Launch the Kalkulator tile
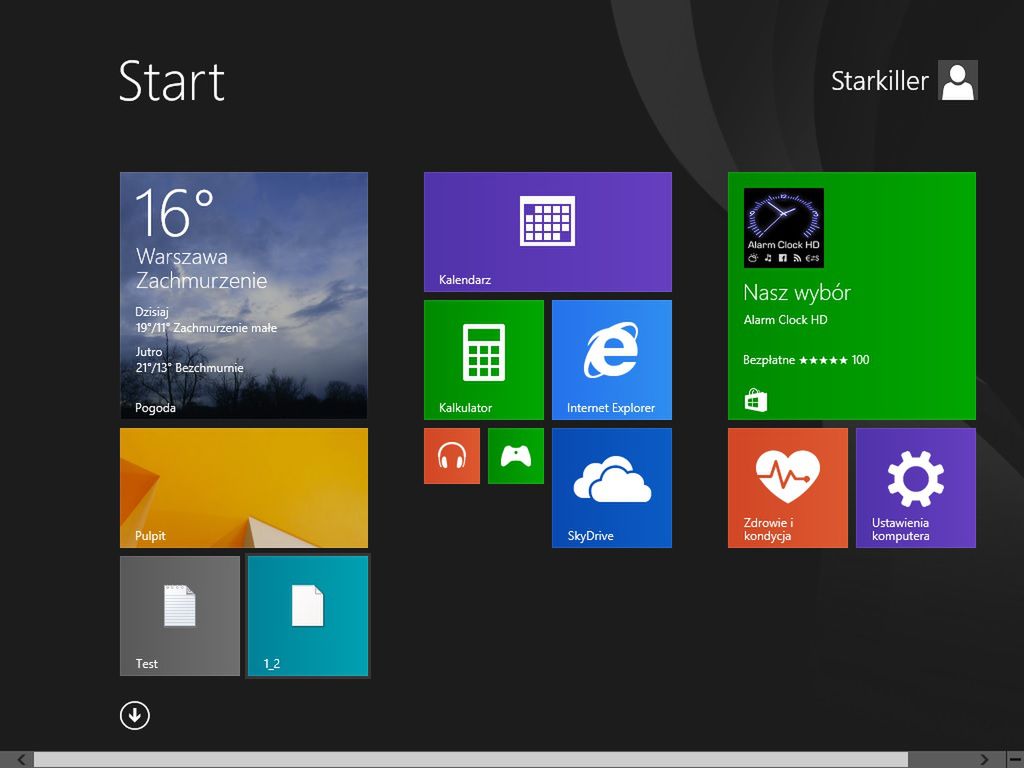Viewport: 1024px width, 768px height. (483, 360)
